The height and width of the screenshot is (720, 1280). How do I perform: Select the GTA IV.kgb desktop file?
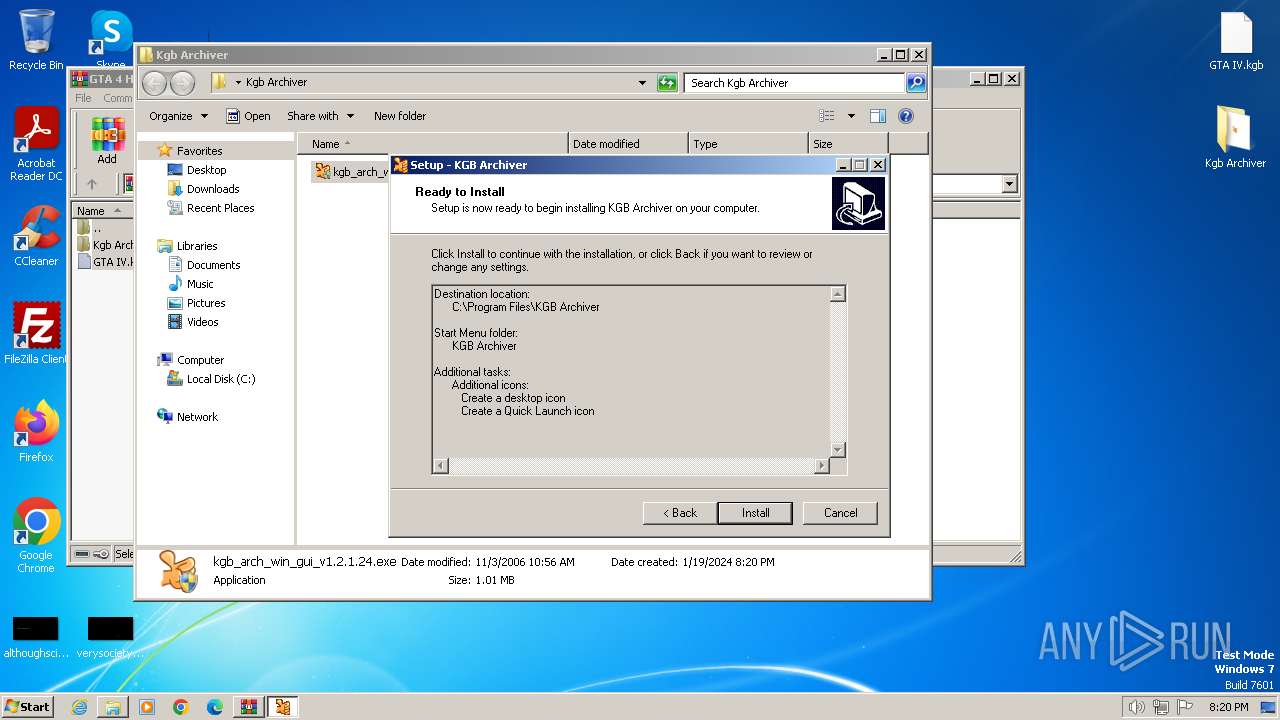pos(1236,40)
